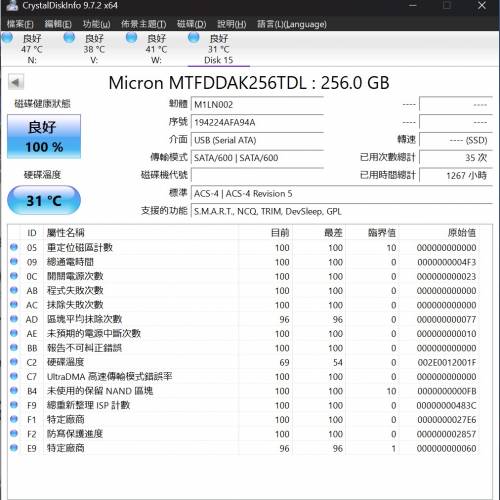Select disk W: status orb icon
The image size is (500, 500).
(x=132, y=37)
